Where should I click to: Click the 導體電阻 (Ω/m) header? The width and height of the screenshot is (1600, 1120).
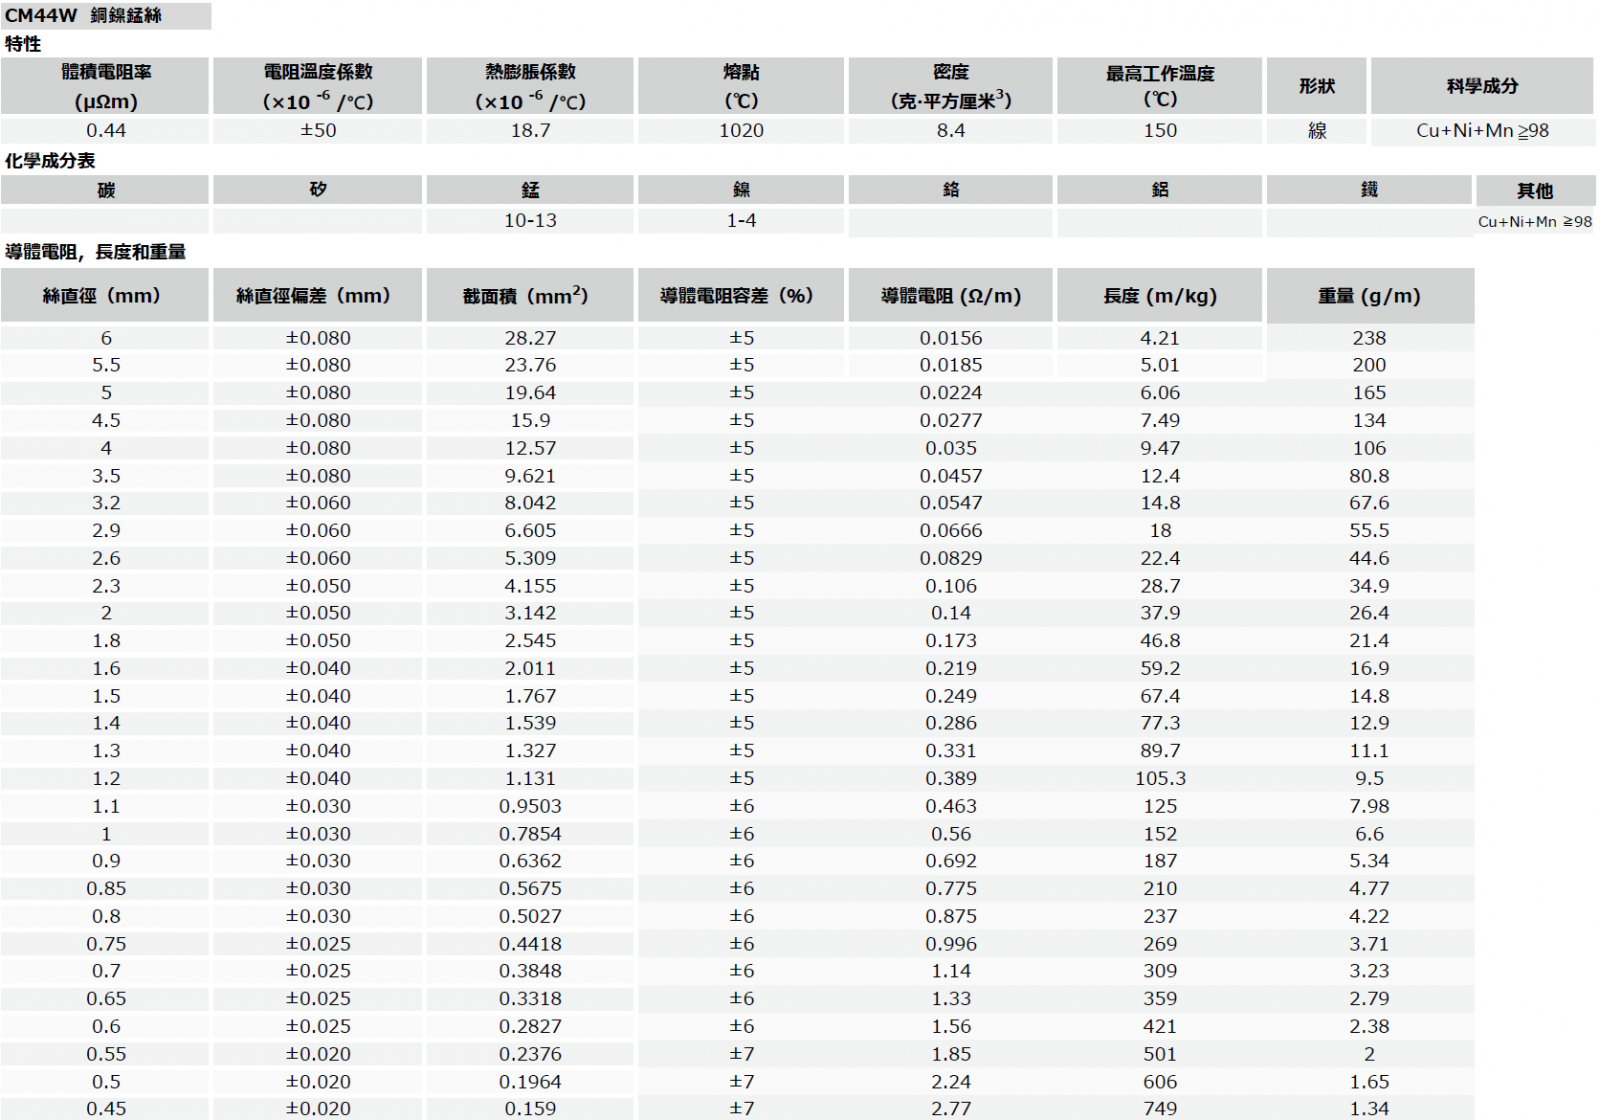[x=951, y=296]
